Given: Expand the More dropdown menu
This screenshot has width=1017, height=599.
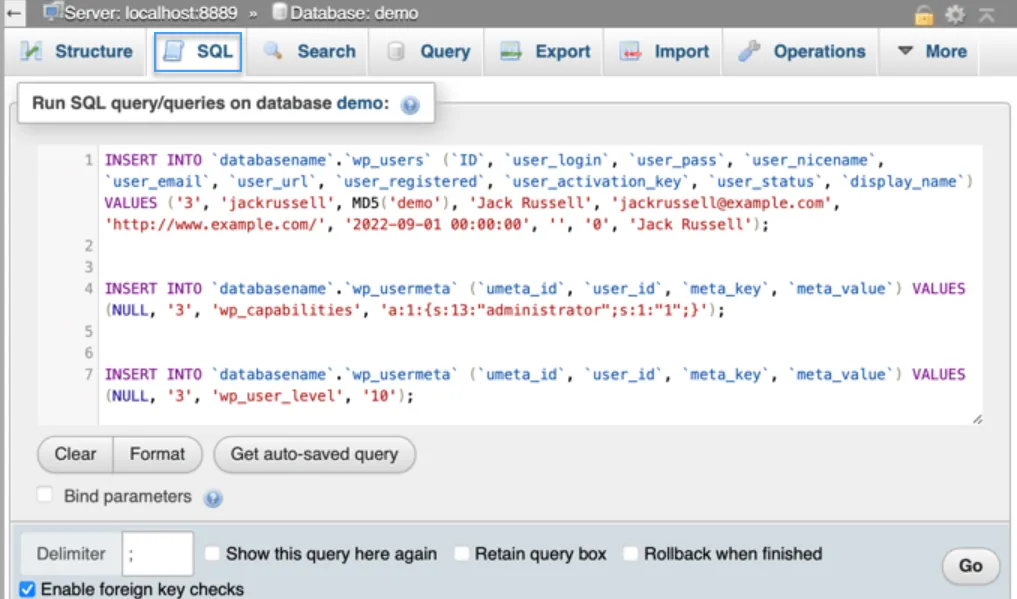Looking at the screenshot, I should coord(933,51).
